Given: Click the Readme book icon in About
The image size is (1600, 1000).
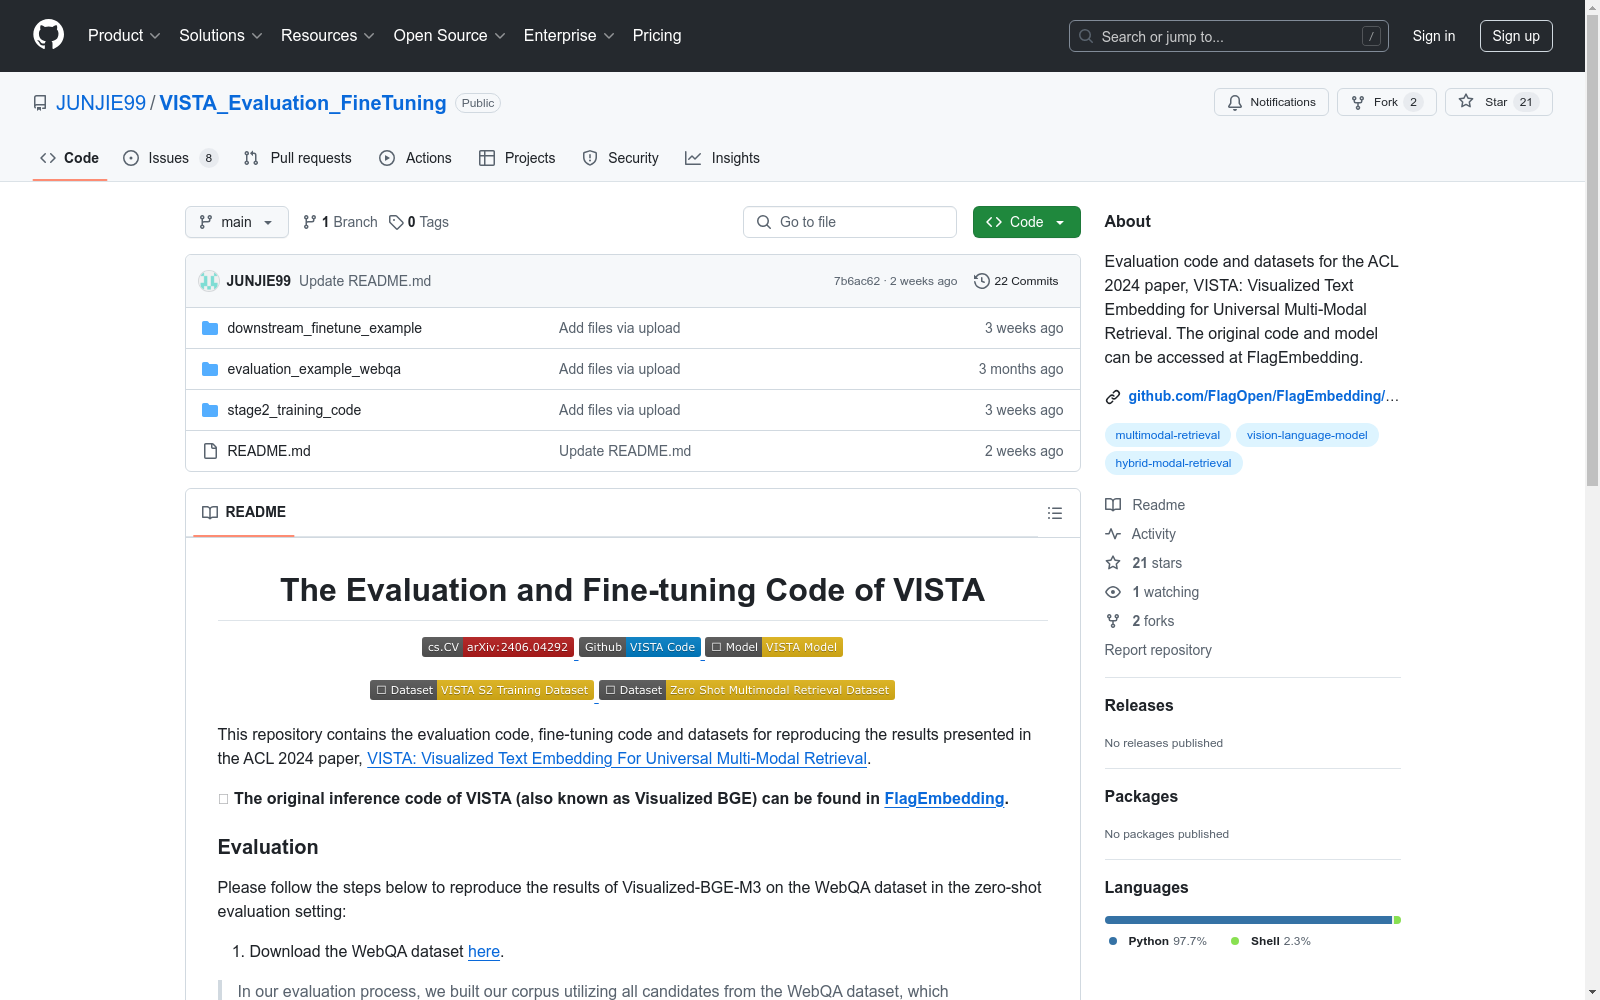Looking at the screenshot, I should pyautogui.click(x=1113, y=505).
